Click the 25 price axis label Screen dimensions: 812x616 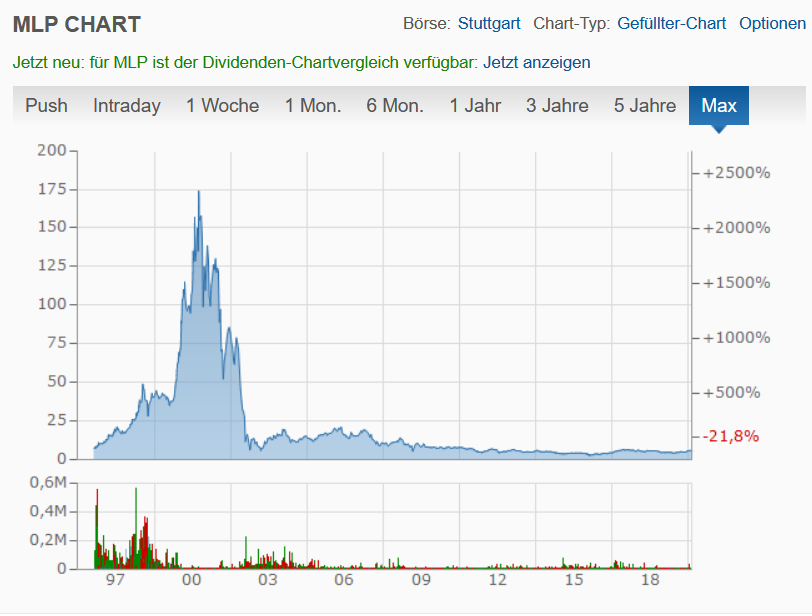click(x=57, y=420)
